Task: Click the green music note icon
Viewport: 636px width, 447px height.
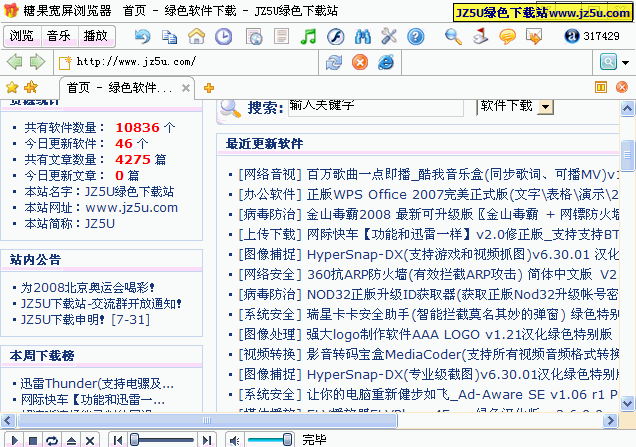Action: click(x=308, y=37)
